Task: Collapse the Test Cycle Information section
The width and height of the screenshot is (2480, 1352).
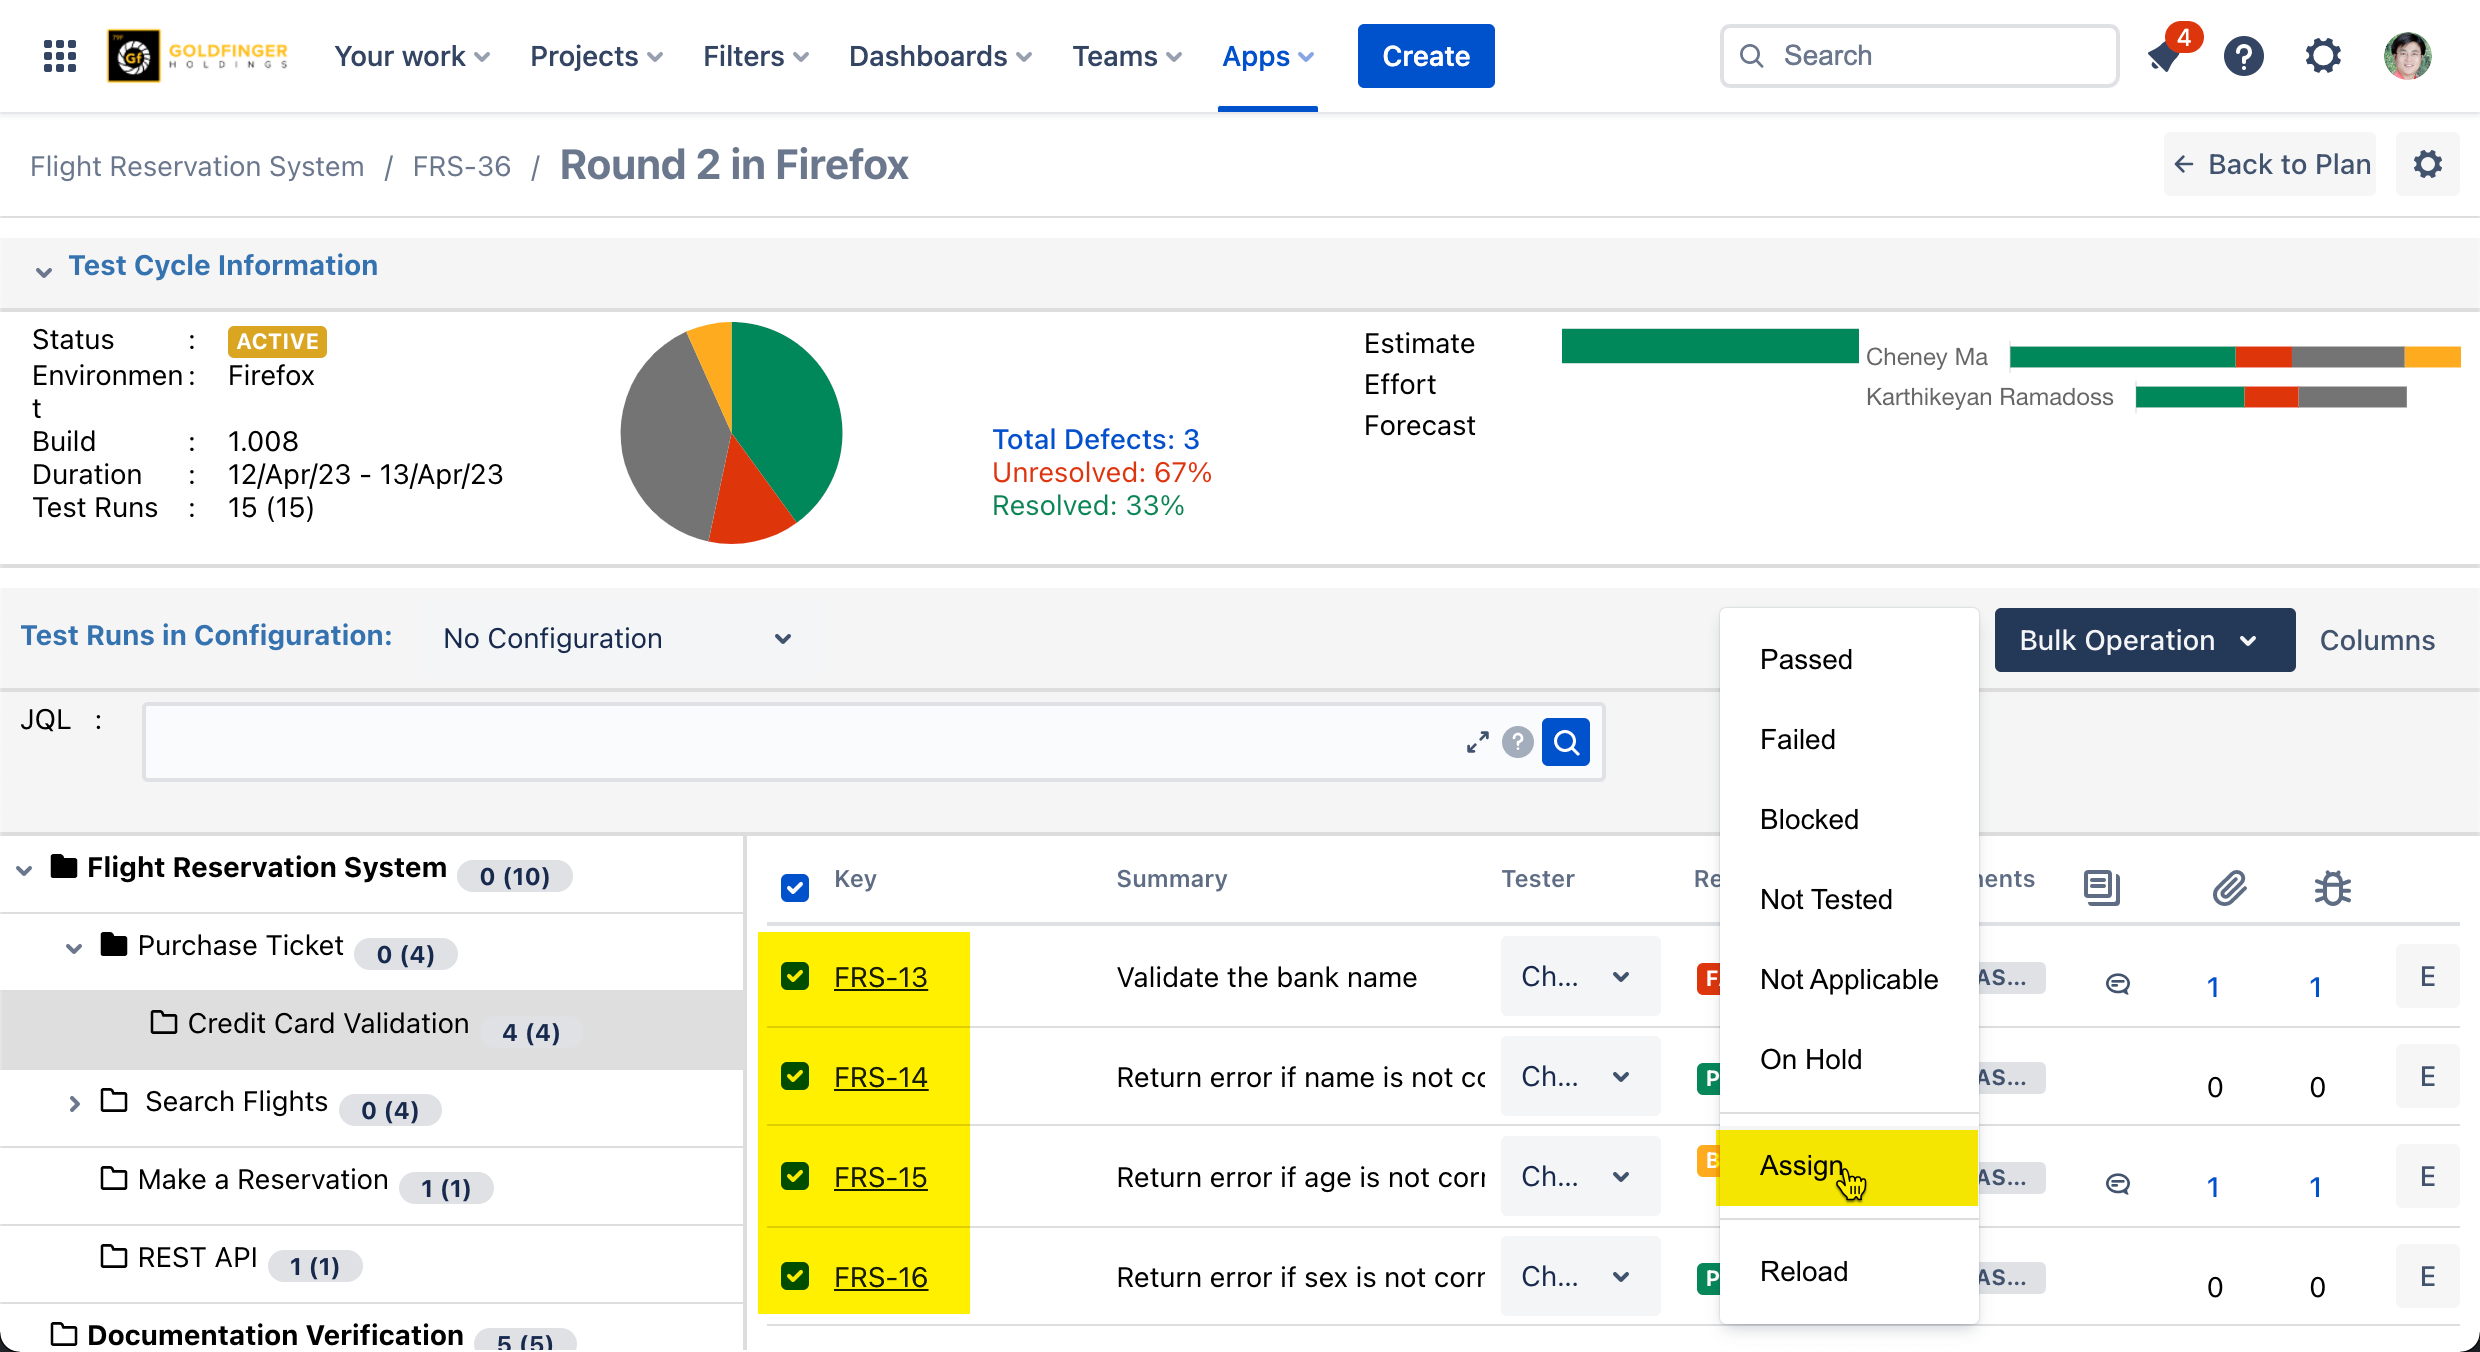Action: coord(43,270)
